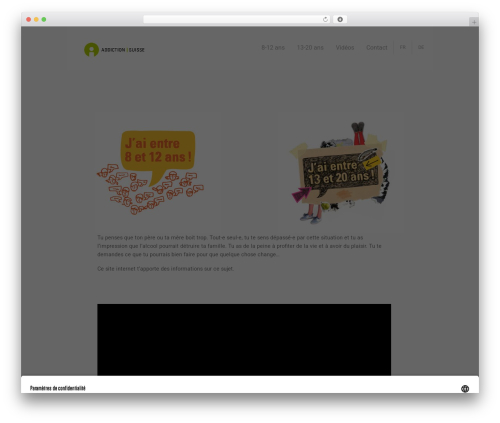Click the Addiction Suisse logo
This screenshot has height=423, width=500.
(114, 50)
